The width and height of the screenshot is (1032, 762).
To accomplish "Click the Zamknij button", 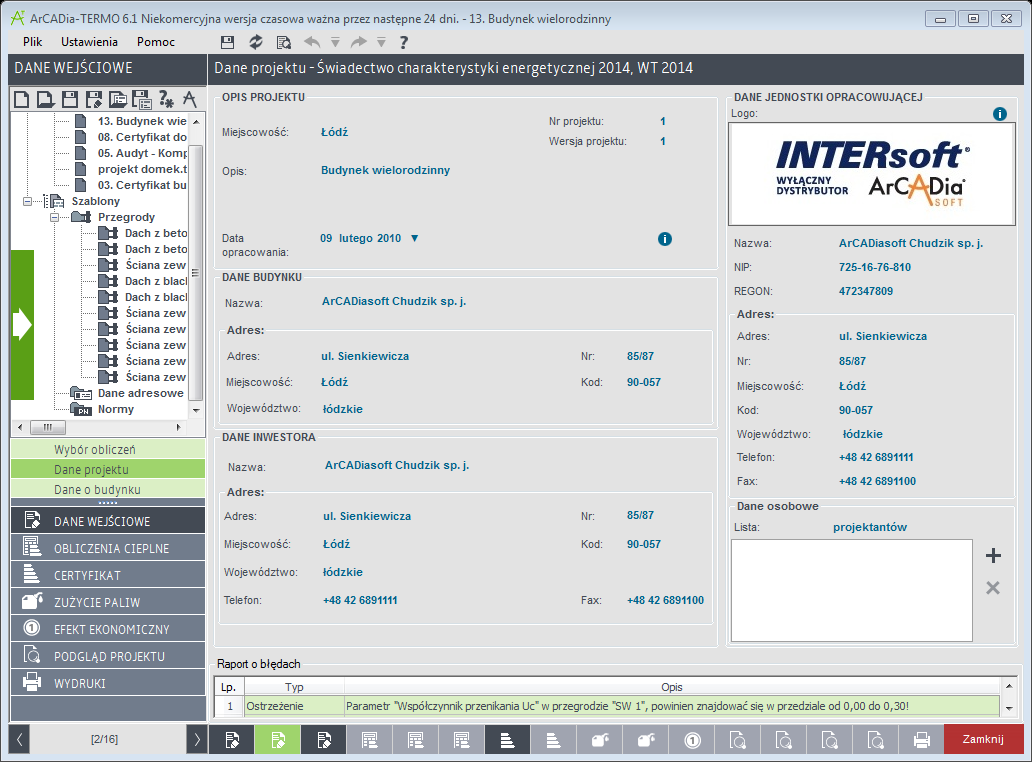I will click(983, 739).
